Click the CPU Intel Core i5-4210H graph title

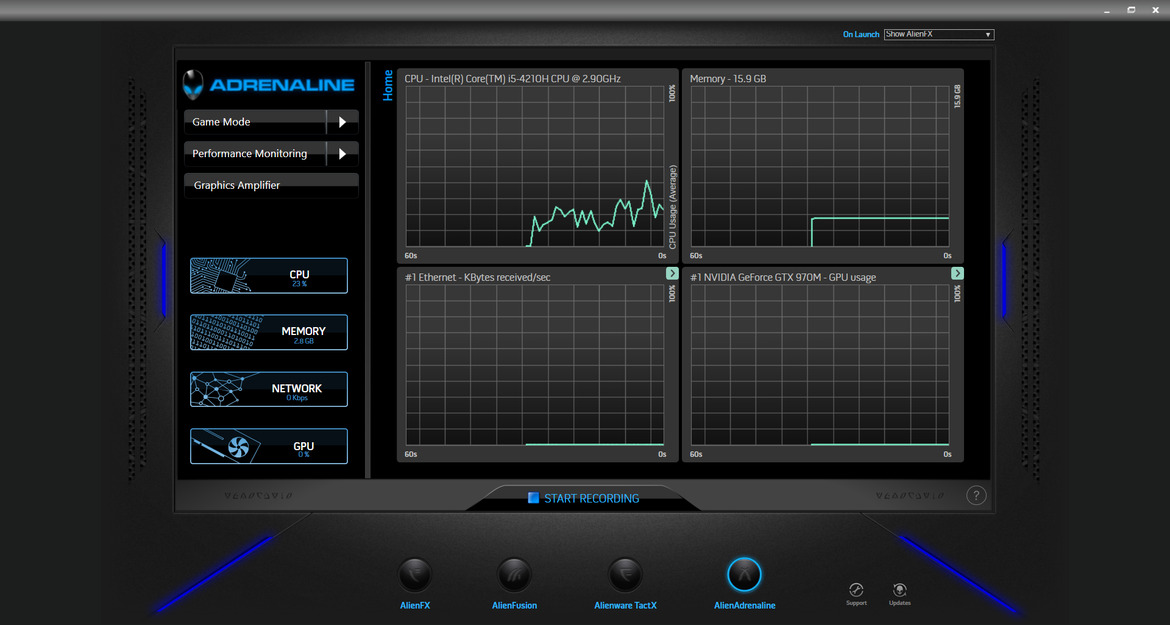[x=513, y=78]
